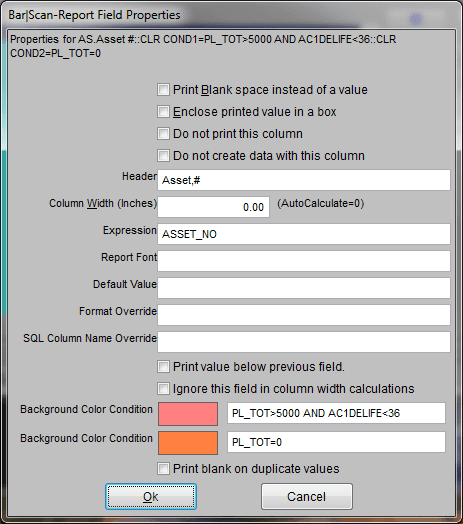Edit the PL_TOT=0 condition field

336,442
